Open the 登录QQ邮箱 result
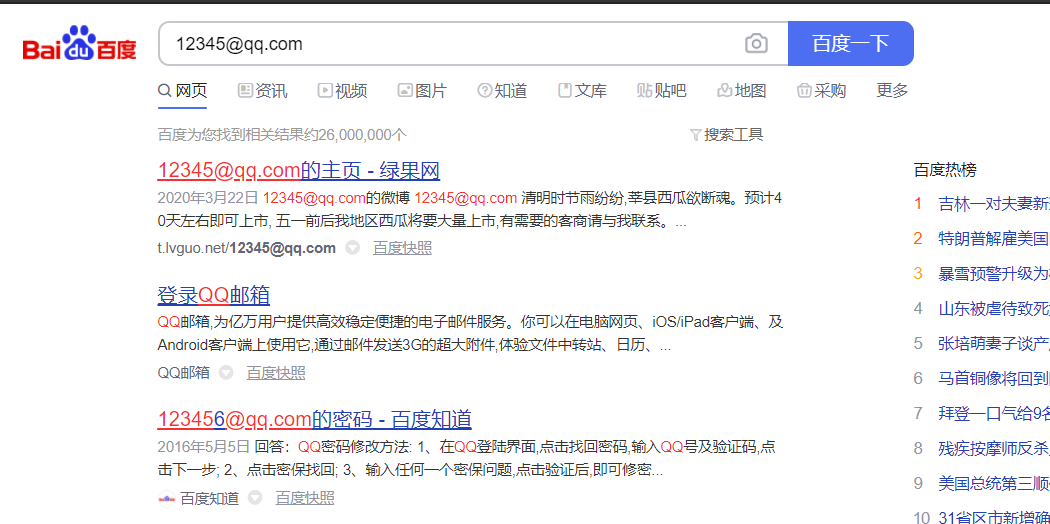 pos(214,295)
